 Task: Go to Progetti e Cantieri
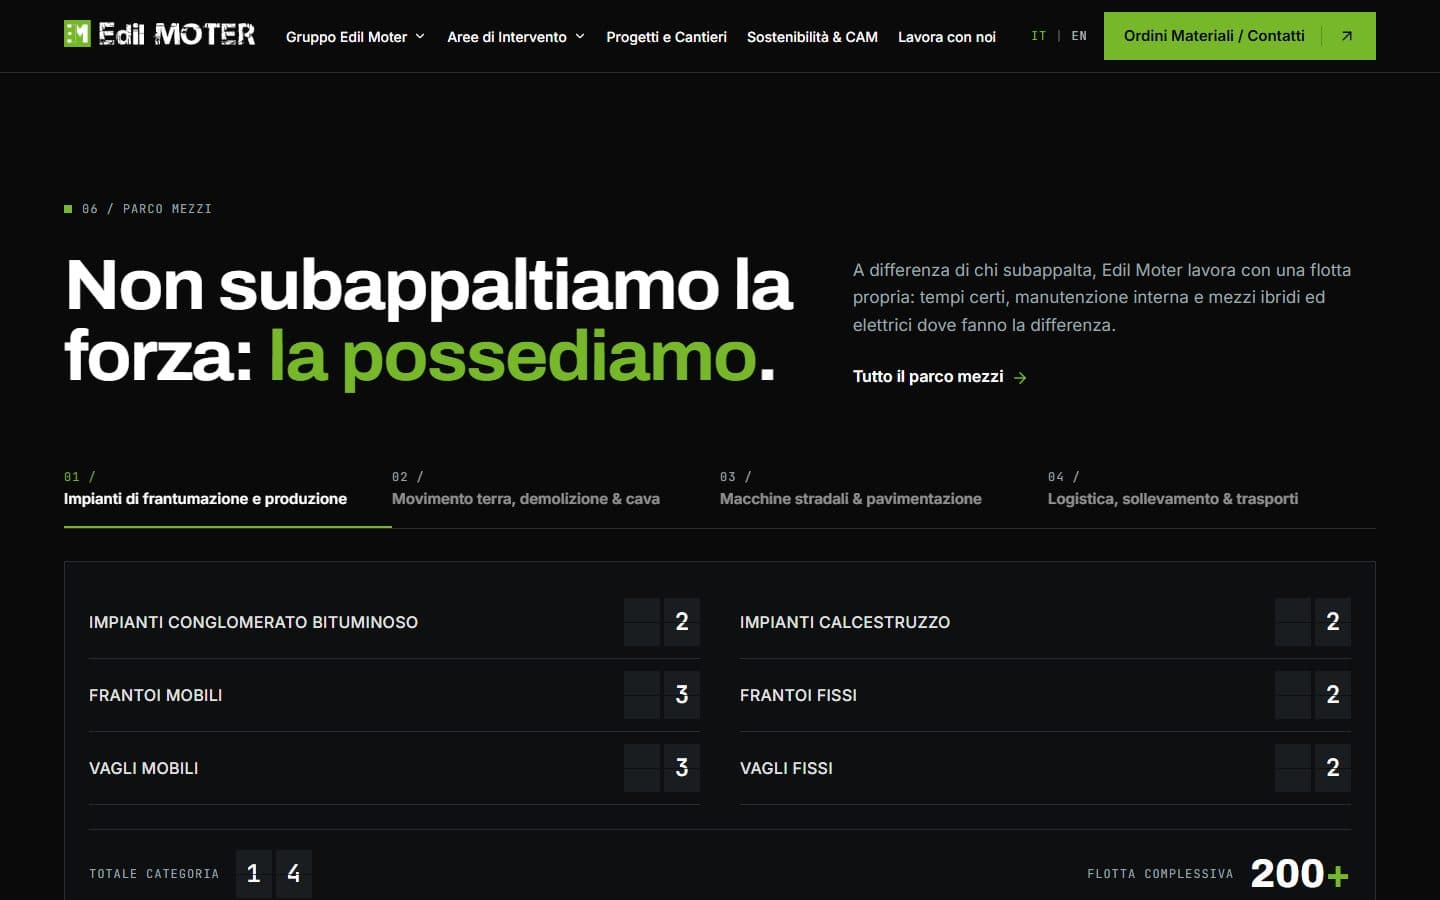(666, 37)
